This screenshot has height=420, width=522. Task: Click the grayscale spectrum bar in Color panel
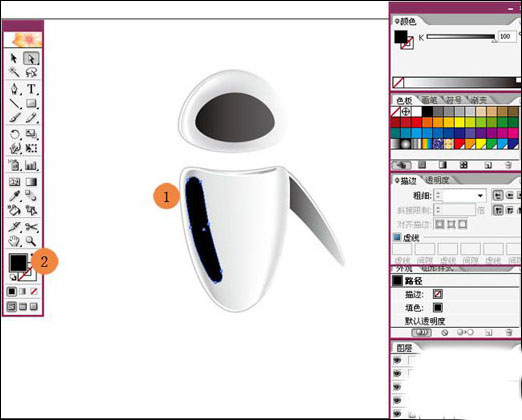(462, 82)
